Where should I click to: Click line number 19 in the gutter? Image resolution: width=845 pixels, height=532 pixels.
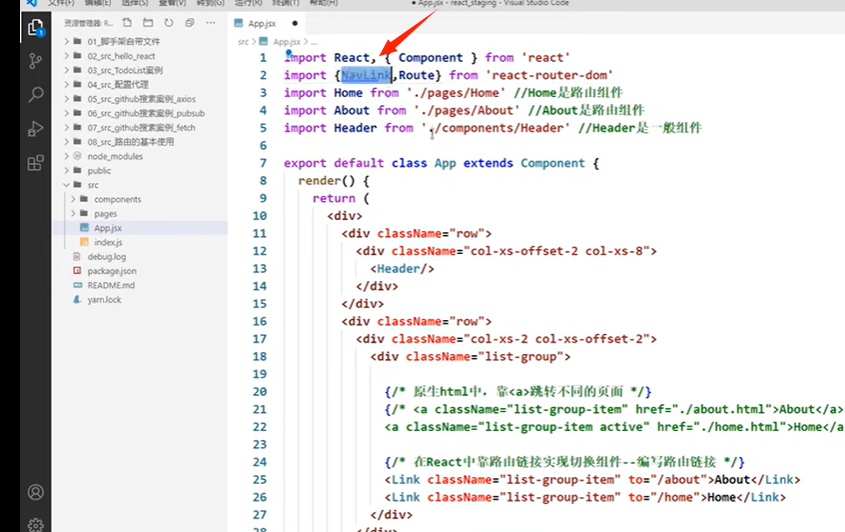[260, 374]
